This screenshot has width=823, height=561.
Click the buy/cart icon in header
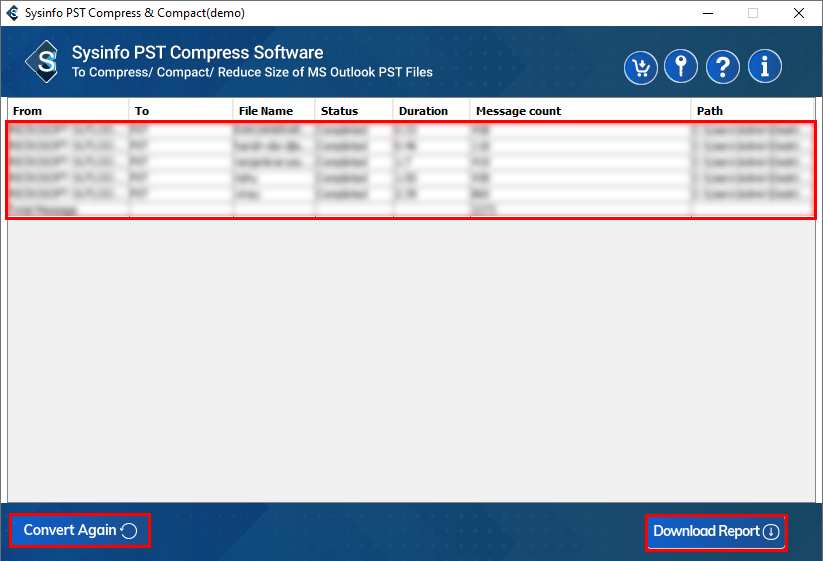[x=640, y=68]
